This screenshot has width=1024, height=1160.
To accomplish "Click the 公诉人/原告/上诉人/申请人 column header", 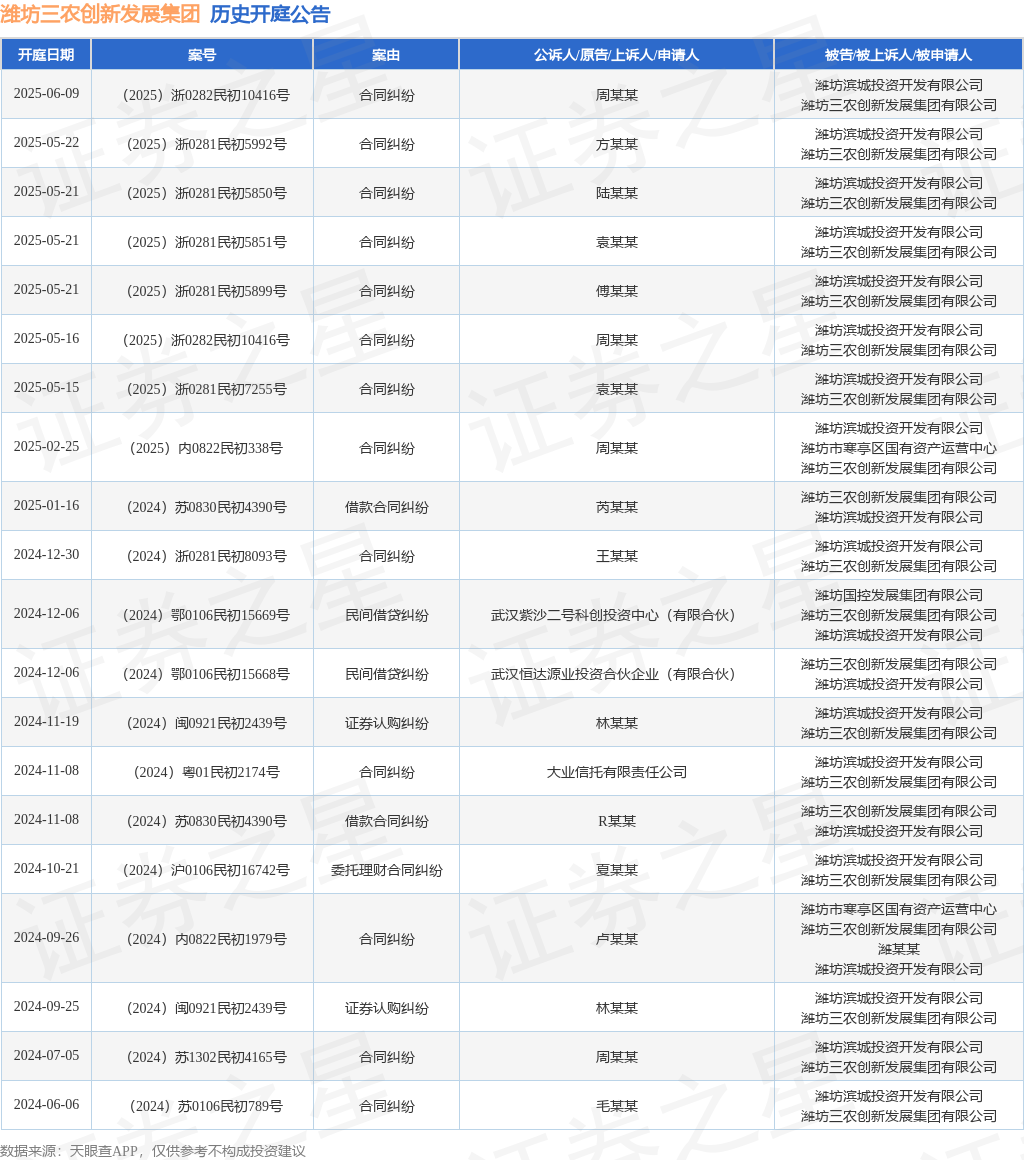I will [616, 55].
